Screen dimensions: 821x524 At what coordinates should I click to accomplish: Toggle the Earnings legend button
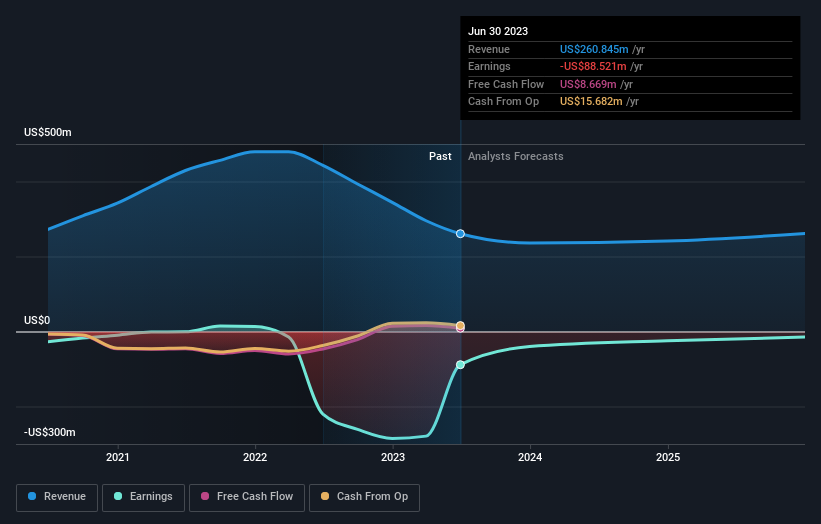[x=143, y=497]
